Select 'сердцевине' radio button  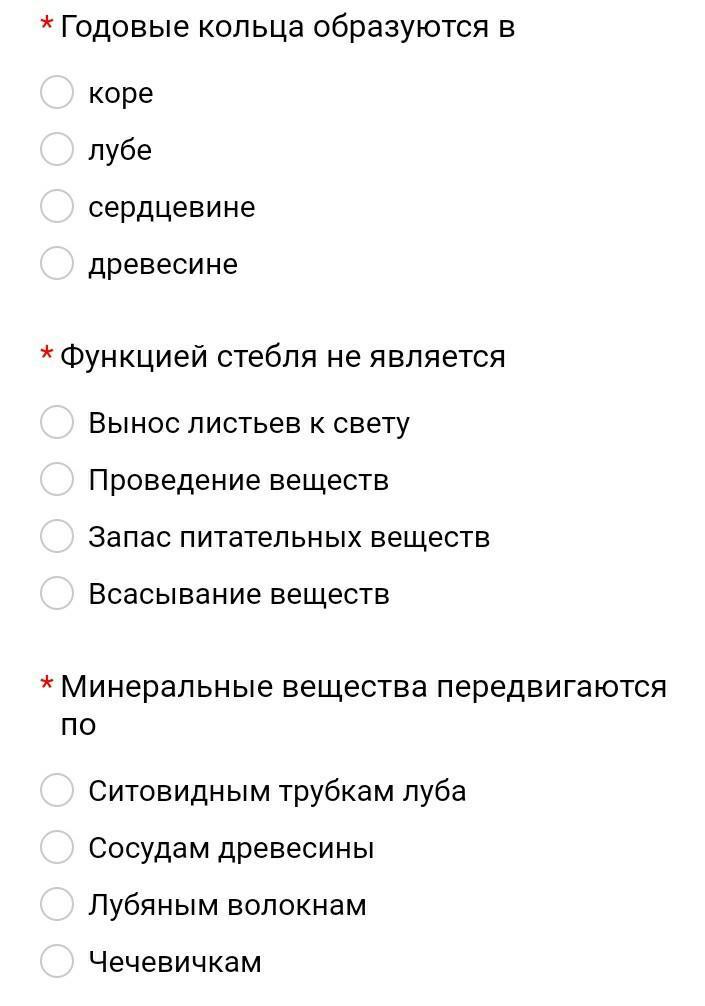click(57, 206)
